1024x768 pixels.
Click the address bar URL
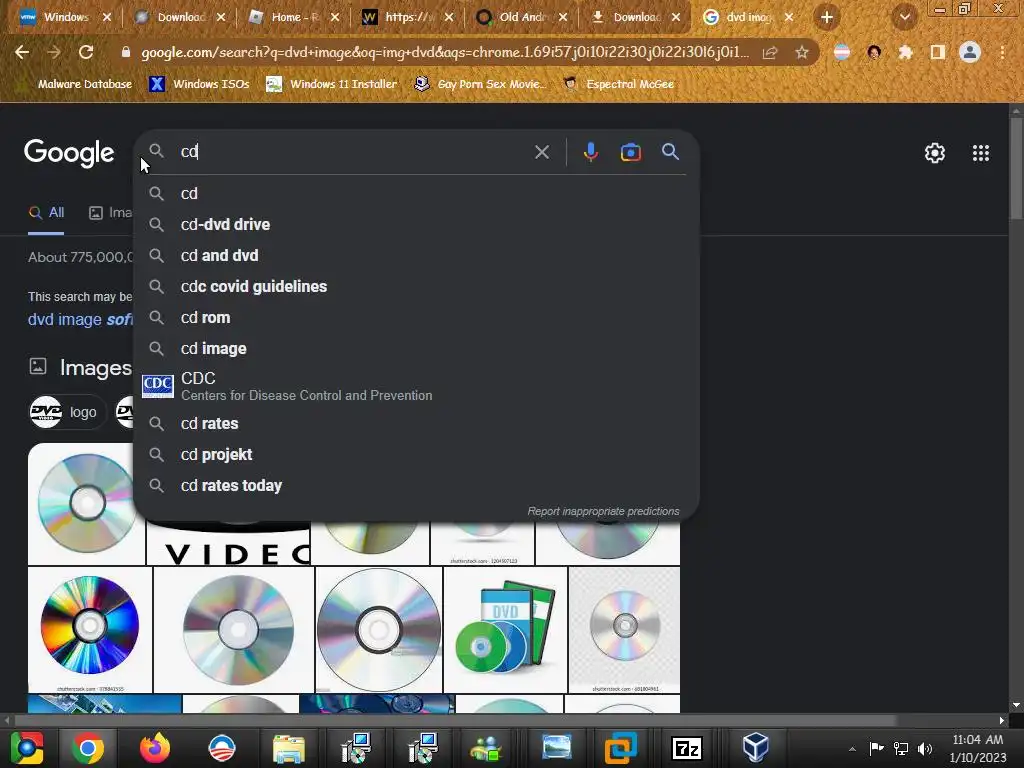click(x=444, y=52)
